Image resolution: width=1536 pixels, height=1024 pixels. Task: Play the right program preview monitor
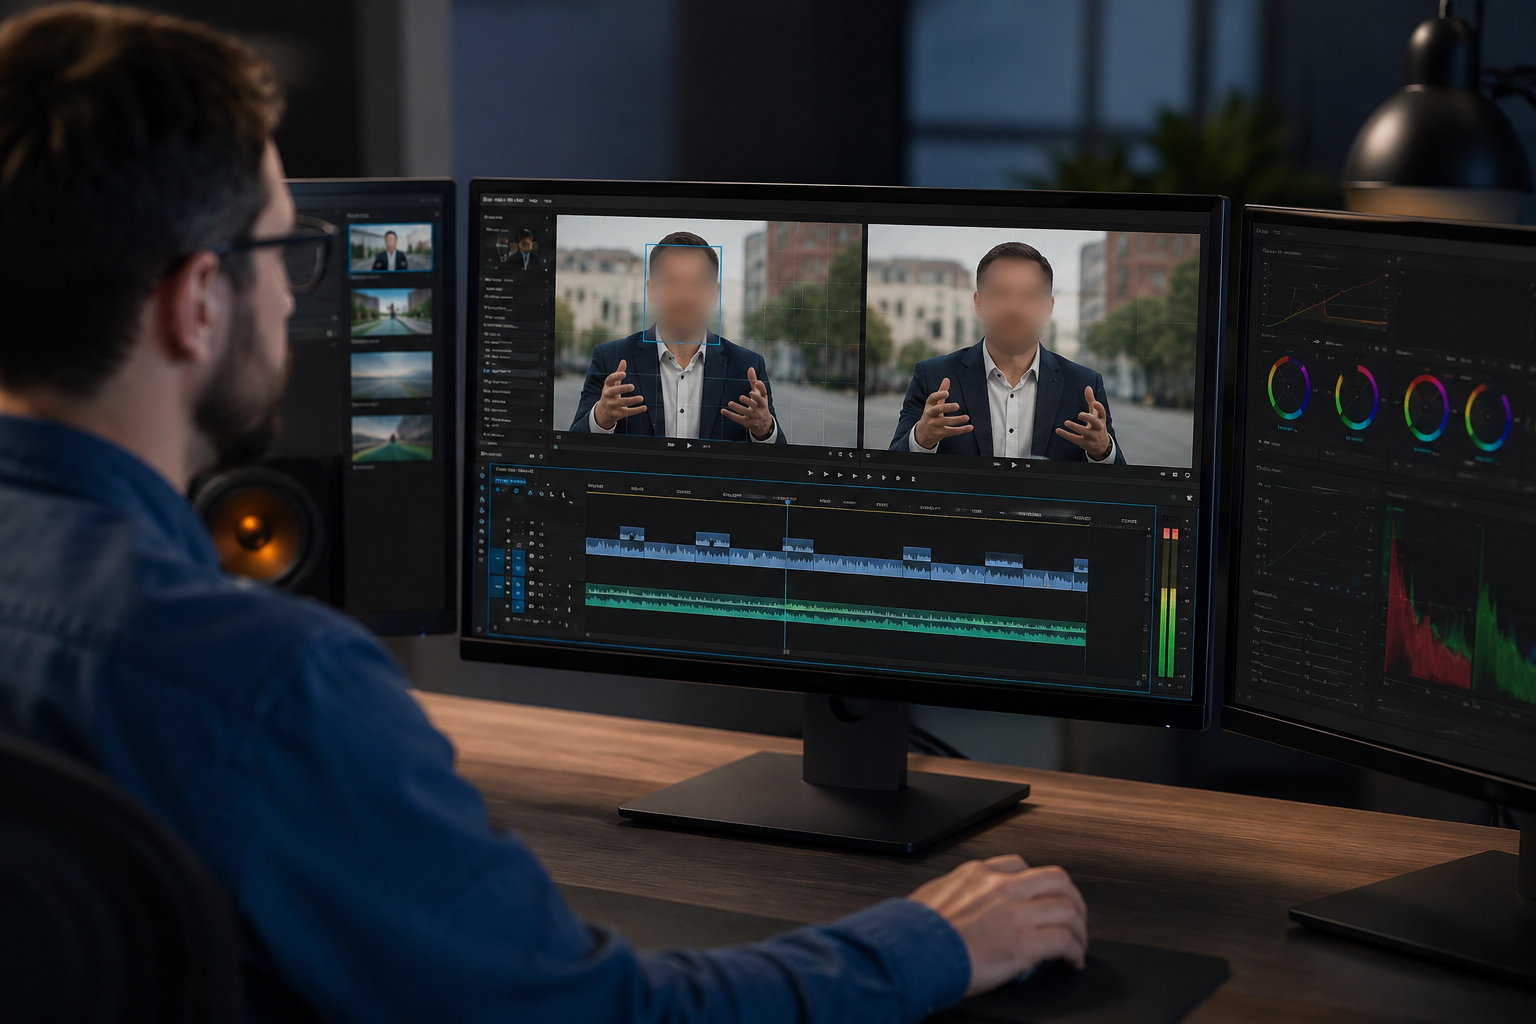coord(1014,464)
